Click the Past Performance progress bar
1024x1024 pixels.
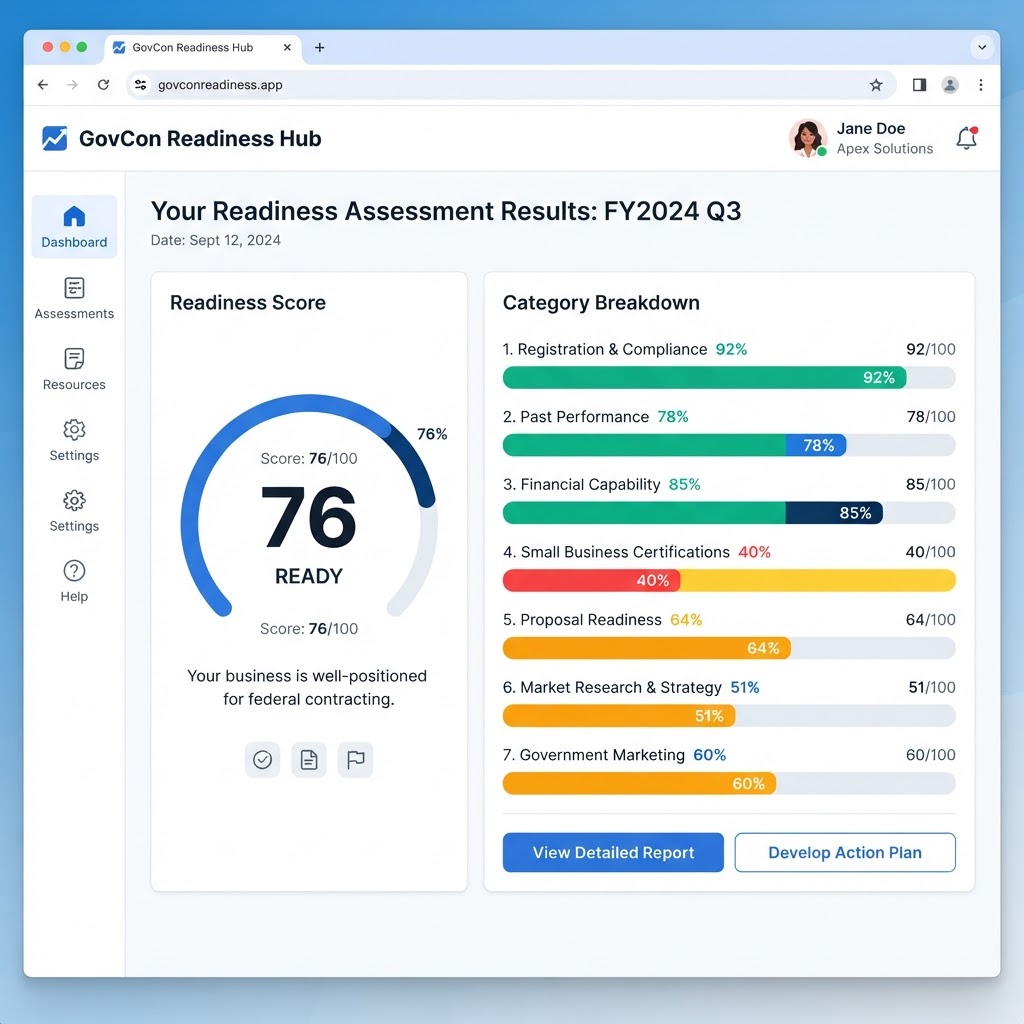(729, 445)
